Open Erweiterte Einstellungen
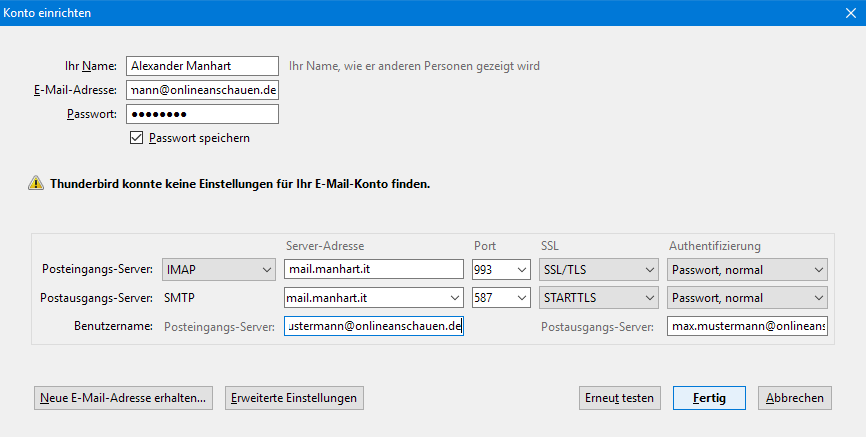This screenshot has height=437, width=866. click(x=294, y=398)
